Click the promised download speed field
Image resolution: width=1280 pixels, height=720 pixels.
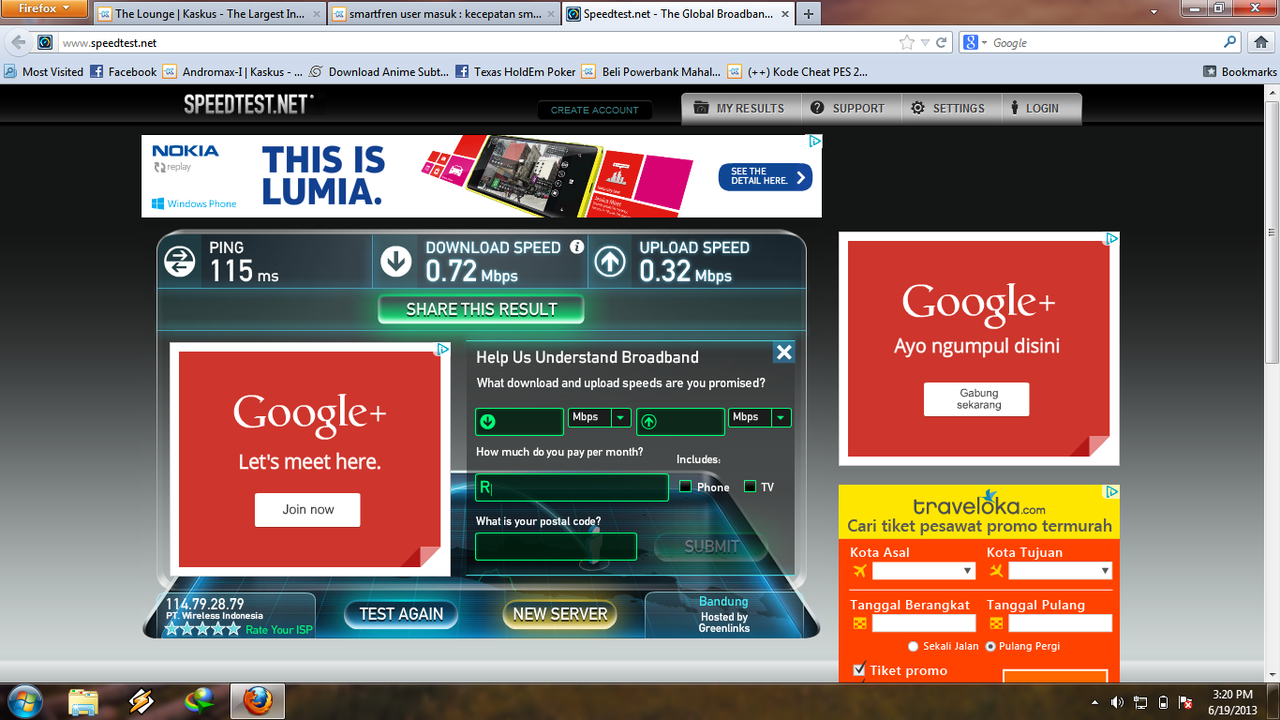click(x=519, y=421)
